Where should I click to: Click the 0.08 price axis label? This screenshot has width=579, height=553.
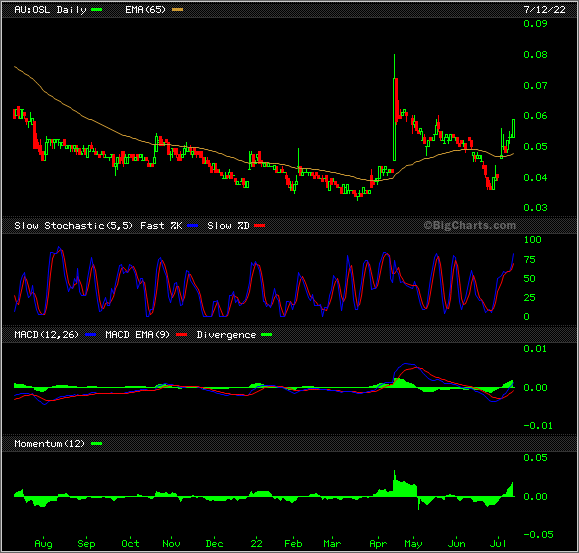535,55
